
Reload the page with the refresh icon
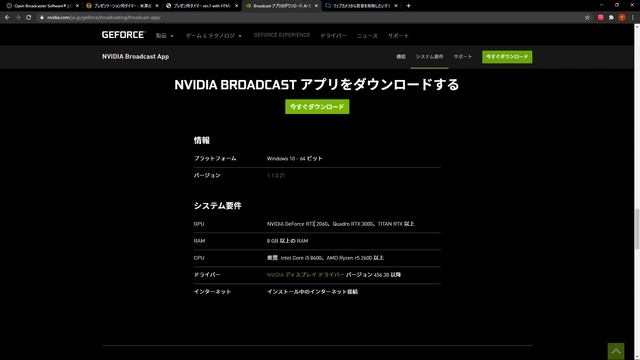29,18
